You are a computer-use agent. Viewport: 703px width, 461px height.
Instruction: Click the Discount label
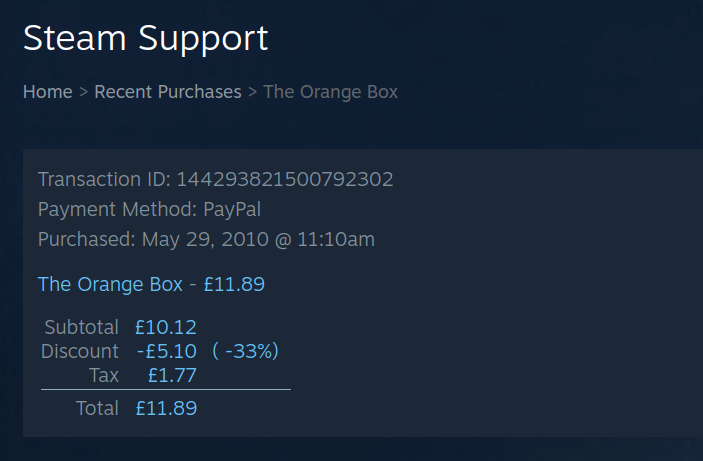click(x=80, y=351)
